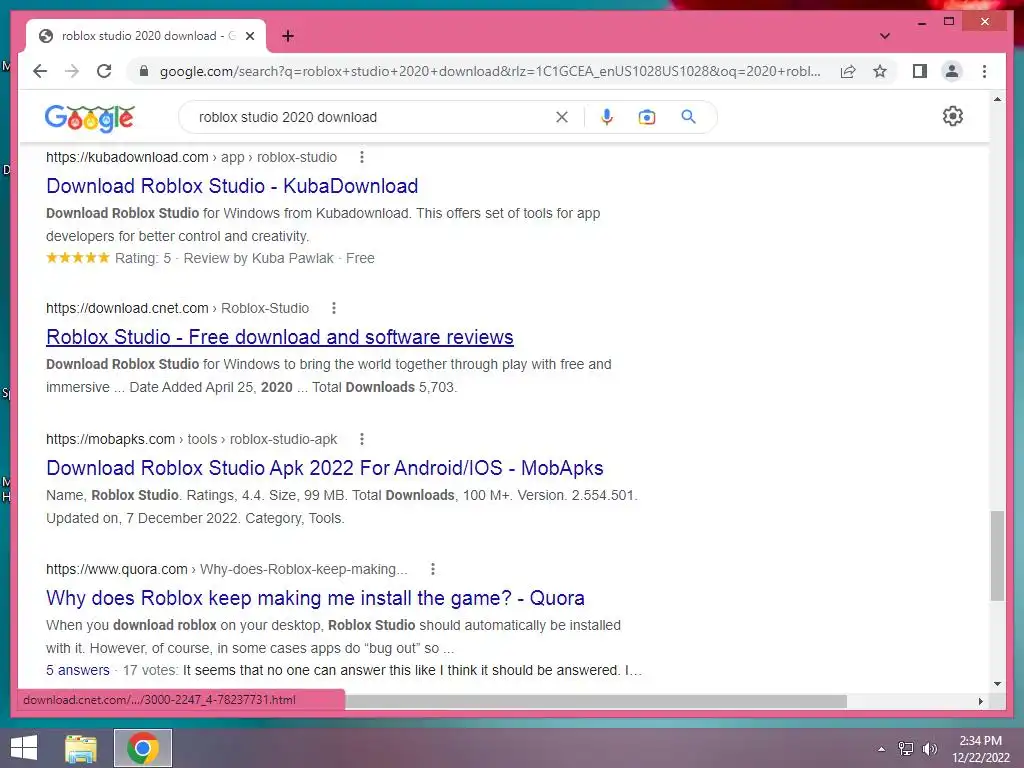
Task: Click the five-star rating under KubaDownload
Action: tap(78, 257)
